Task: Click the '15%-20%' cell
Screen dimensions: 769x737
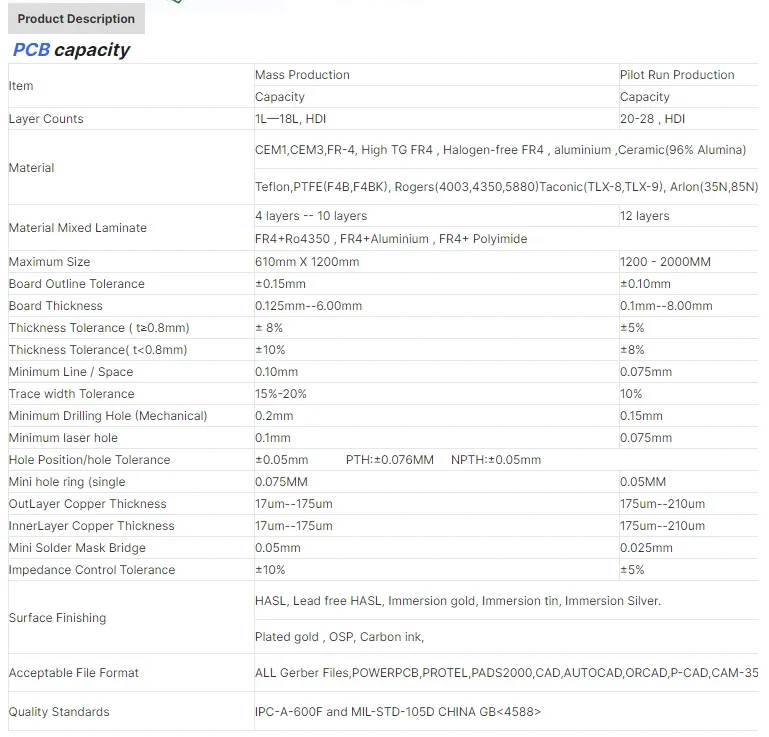Action: (281, 394)
